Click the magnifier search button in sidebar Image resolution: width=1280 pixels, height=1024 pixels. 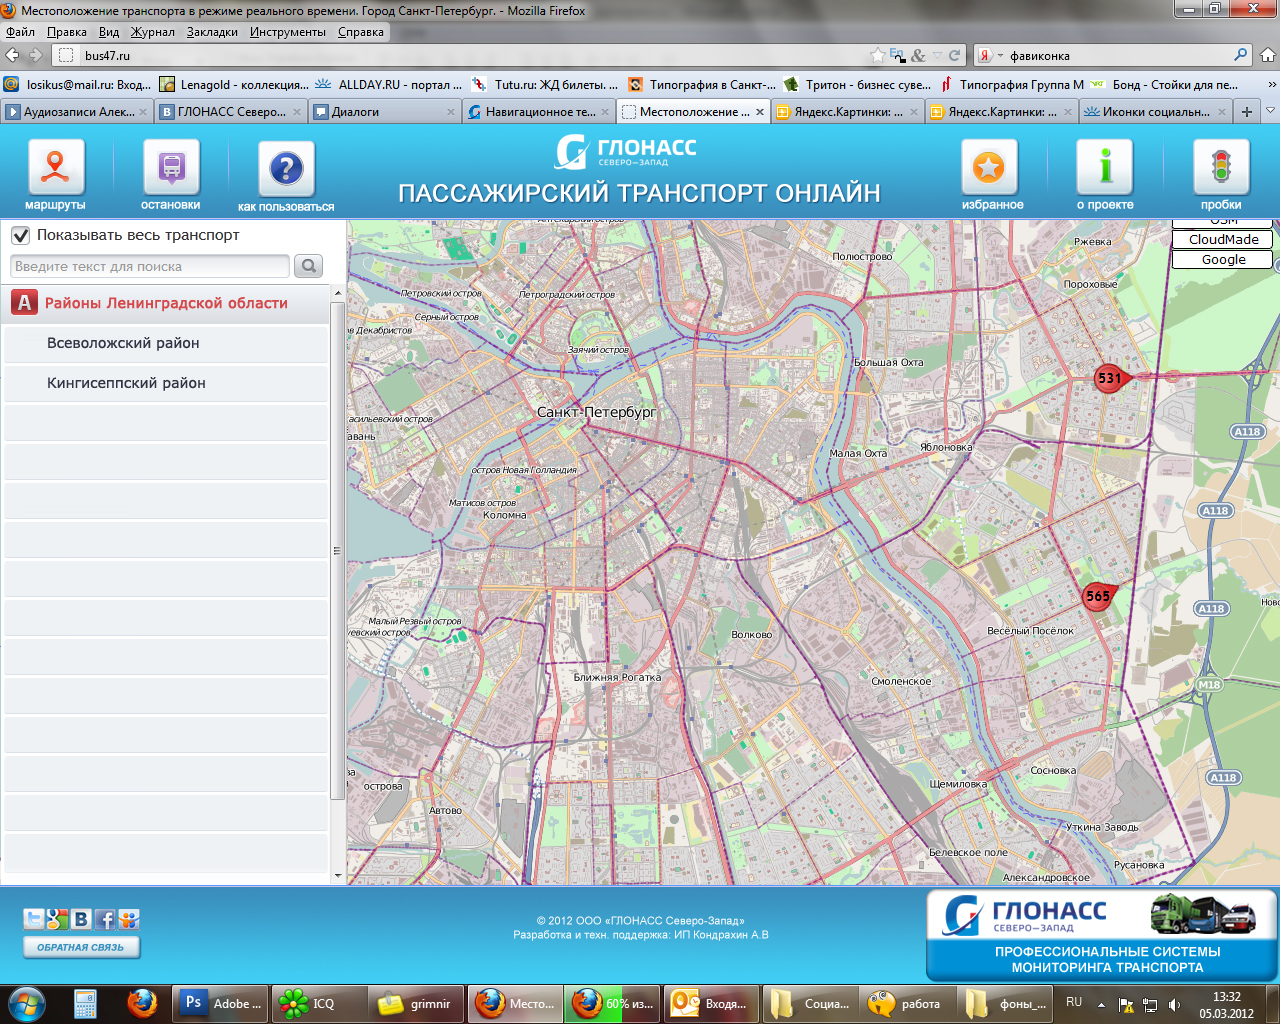click(309, 266)
